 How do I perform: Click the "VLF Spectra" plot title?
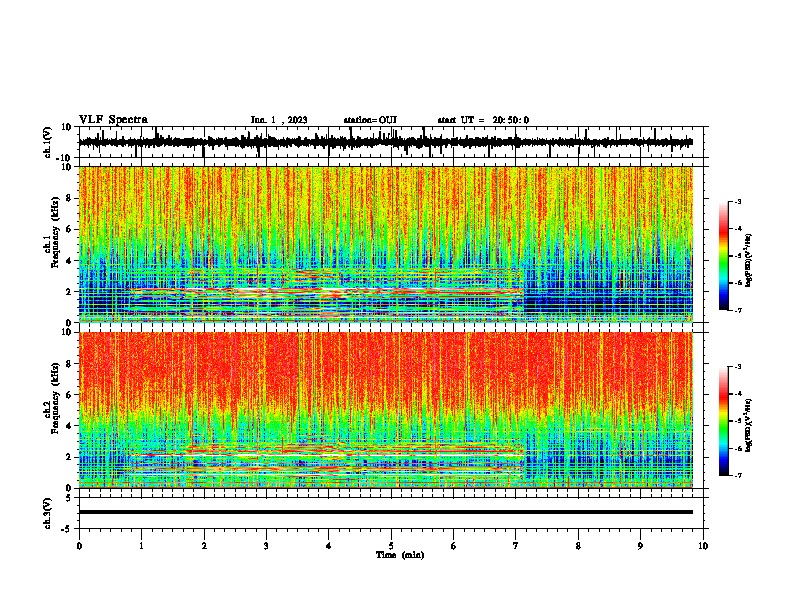click(x=114, y=120)
